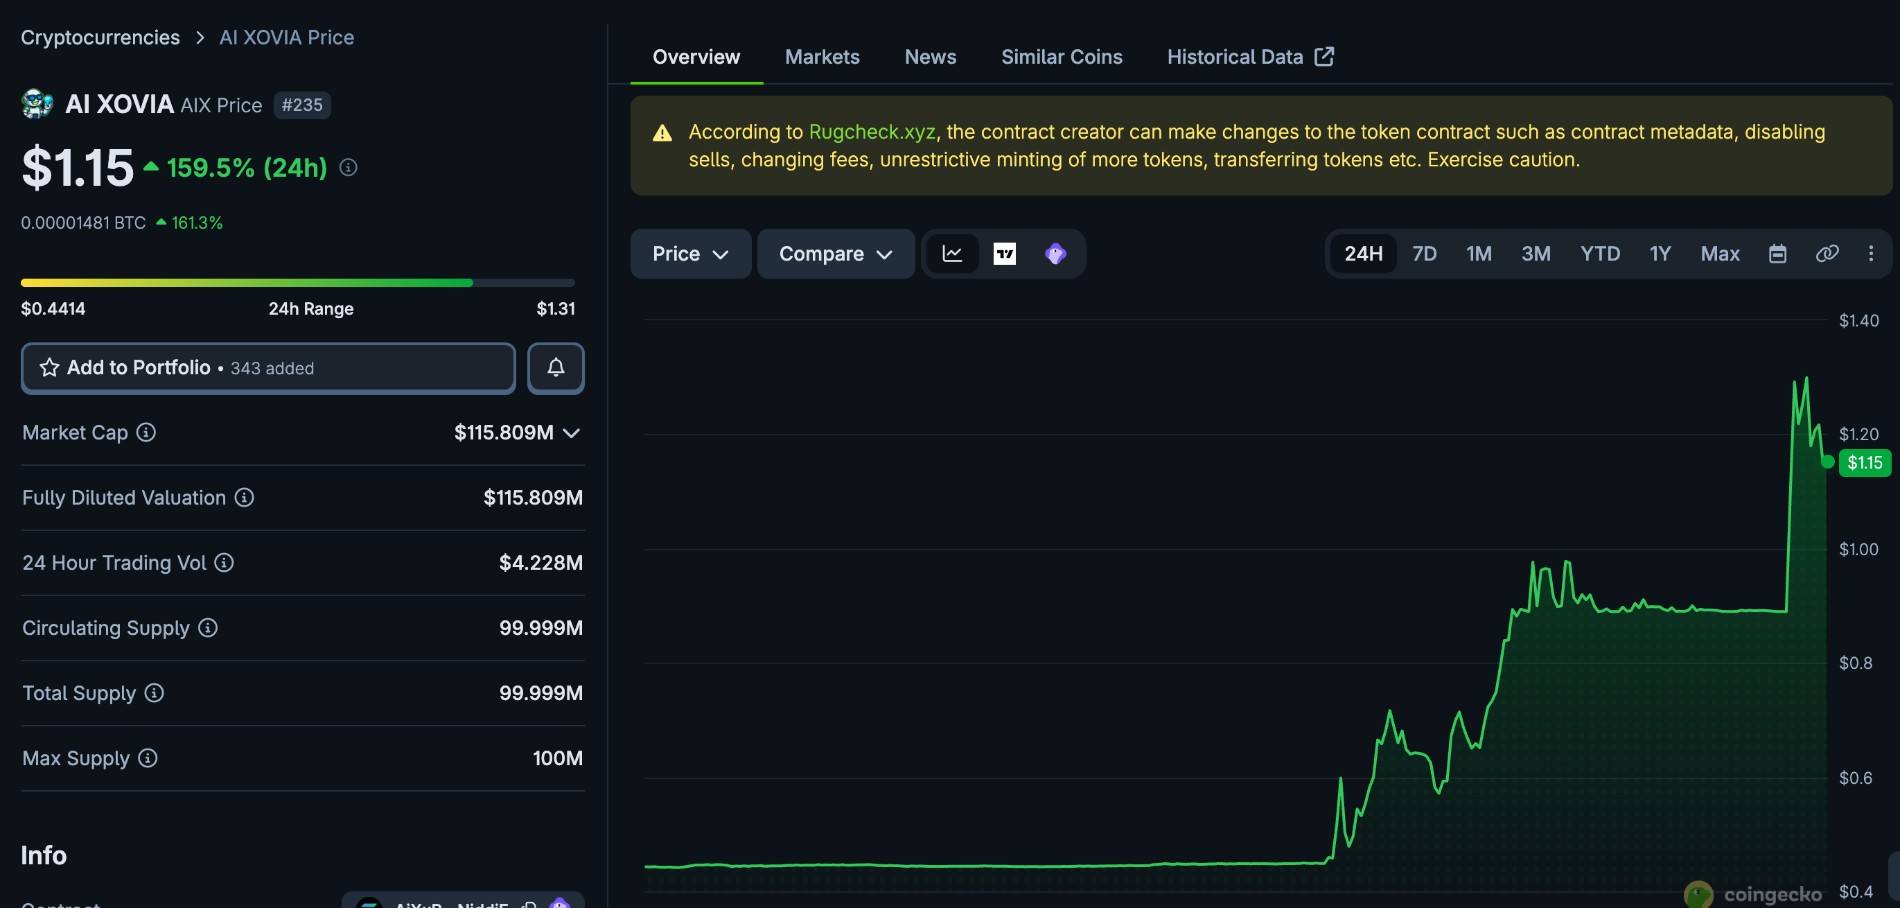Click the 159.5% (24h) change text
1900x908 pixels.
[x=247, y=168]
